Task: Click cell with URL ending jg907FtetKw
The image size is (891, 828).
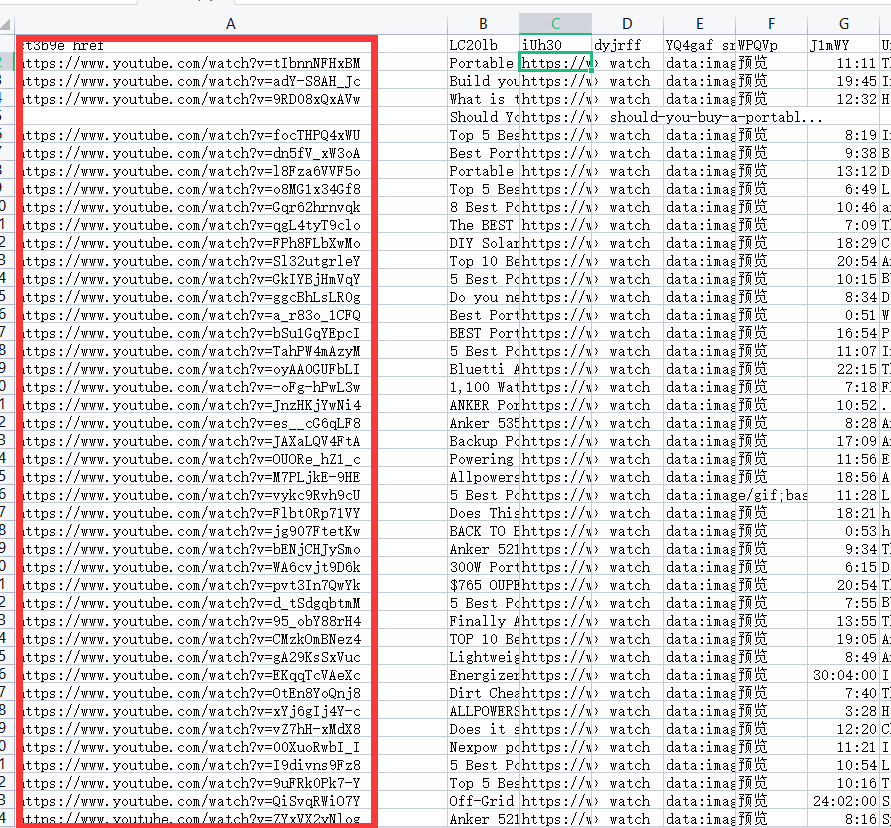Action: pos(231,531)
